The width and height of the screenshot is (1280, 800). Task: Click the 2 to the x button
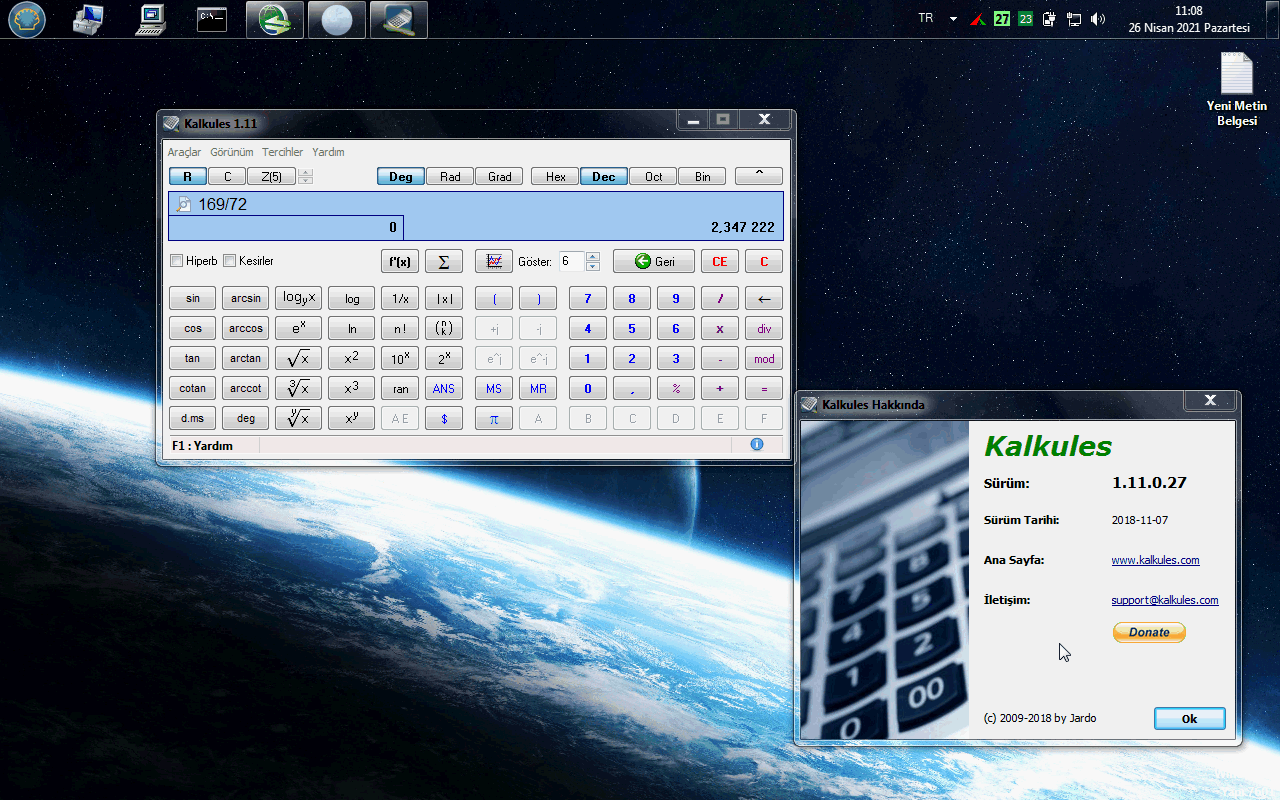(x=444, y=358)
